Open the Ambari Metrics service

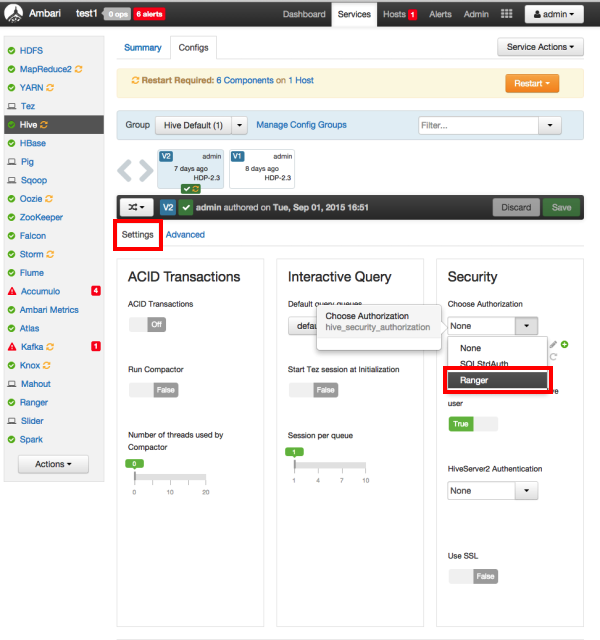click(x=49, y=309)
